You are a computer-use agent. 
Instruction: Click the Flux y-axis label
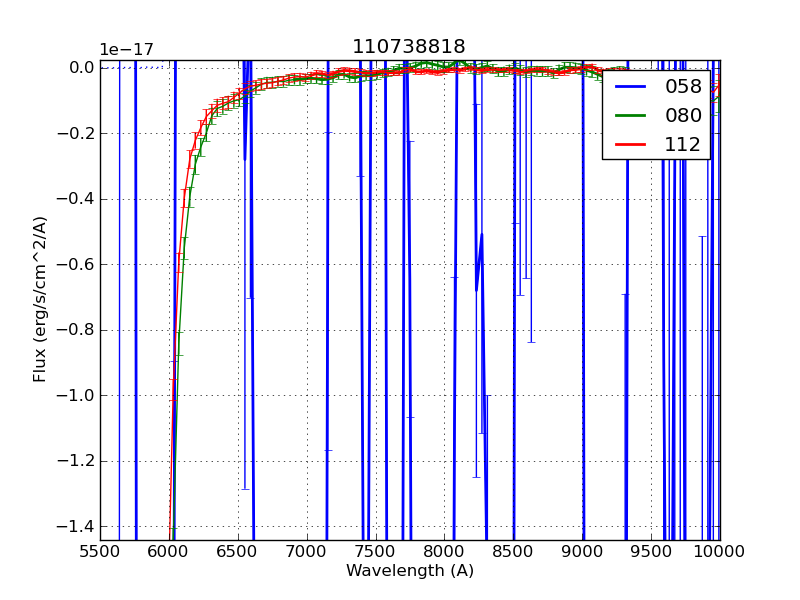click(40, 299)
